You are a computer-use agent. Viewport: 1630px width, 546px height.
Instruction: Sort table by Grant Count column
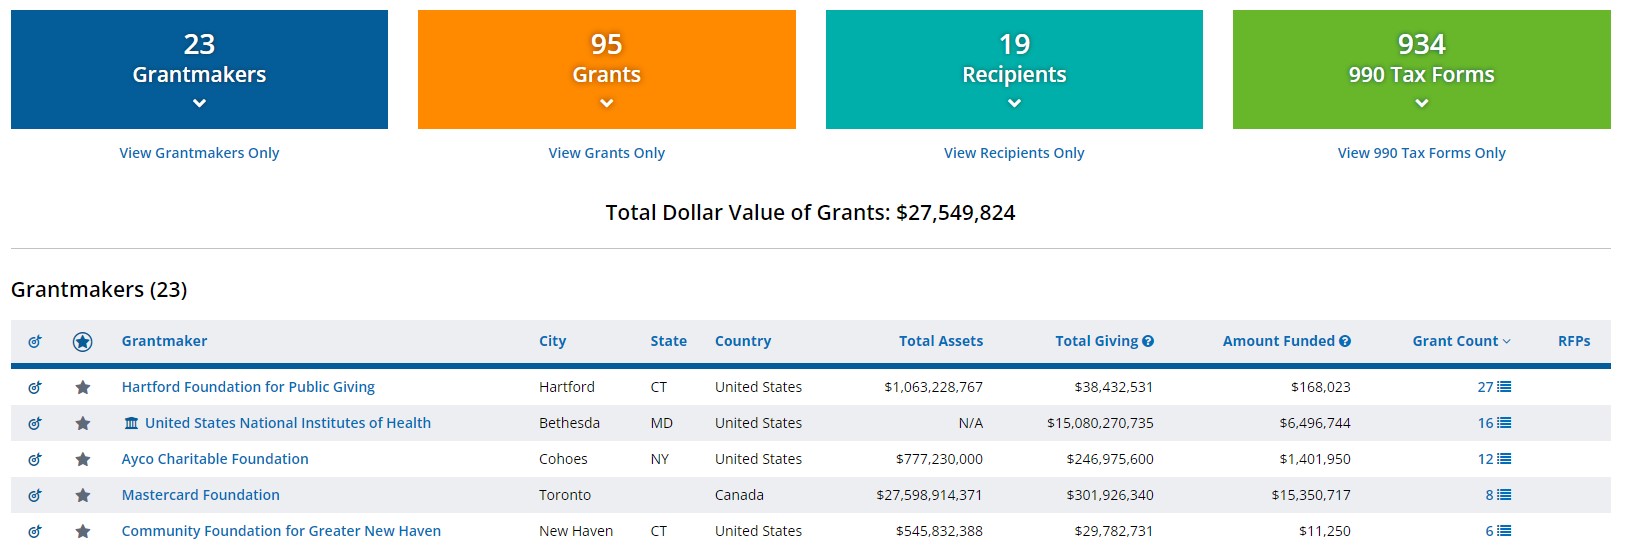tap(1461, 341)
